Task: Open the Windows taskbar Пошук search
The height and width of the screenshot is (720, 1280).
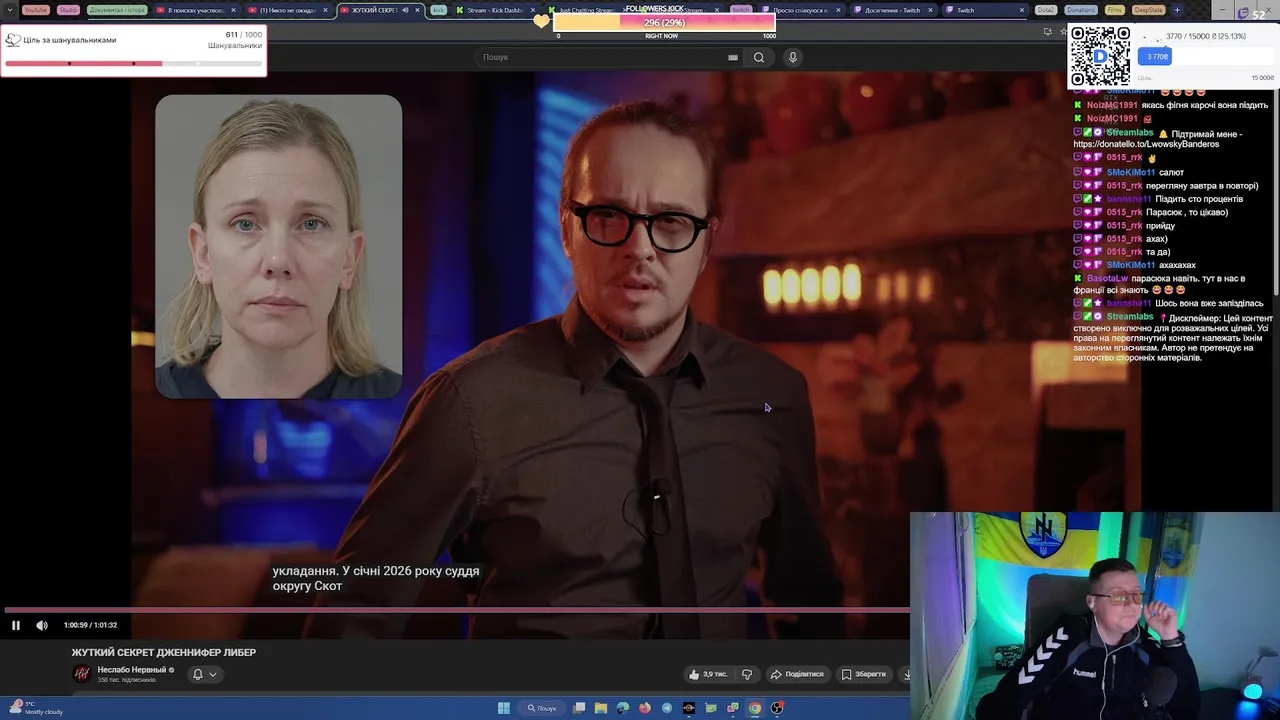Action: pos(542,708)
